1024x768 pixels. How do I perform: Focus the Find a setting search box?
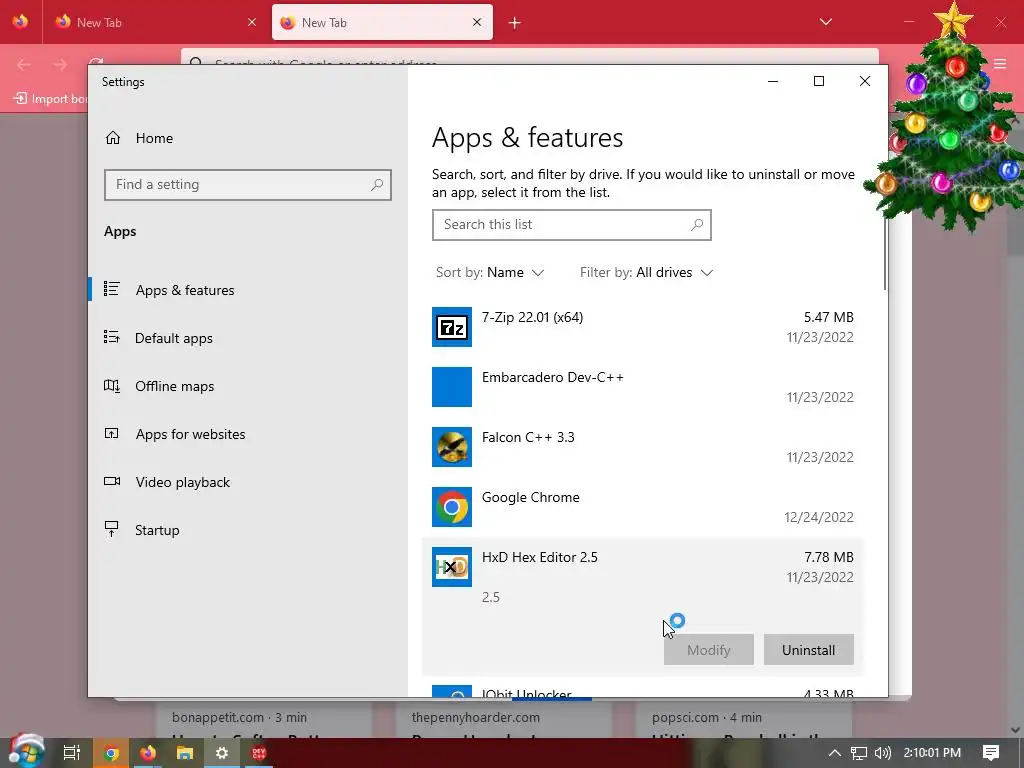click(248, 185)
